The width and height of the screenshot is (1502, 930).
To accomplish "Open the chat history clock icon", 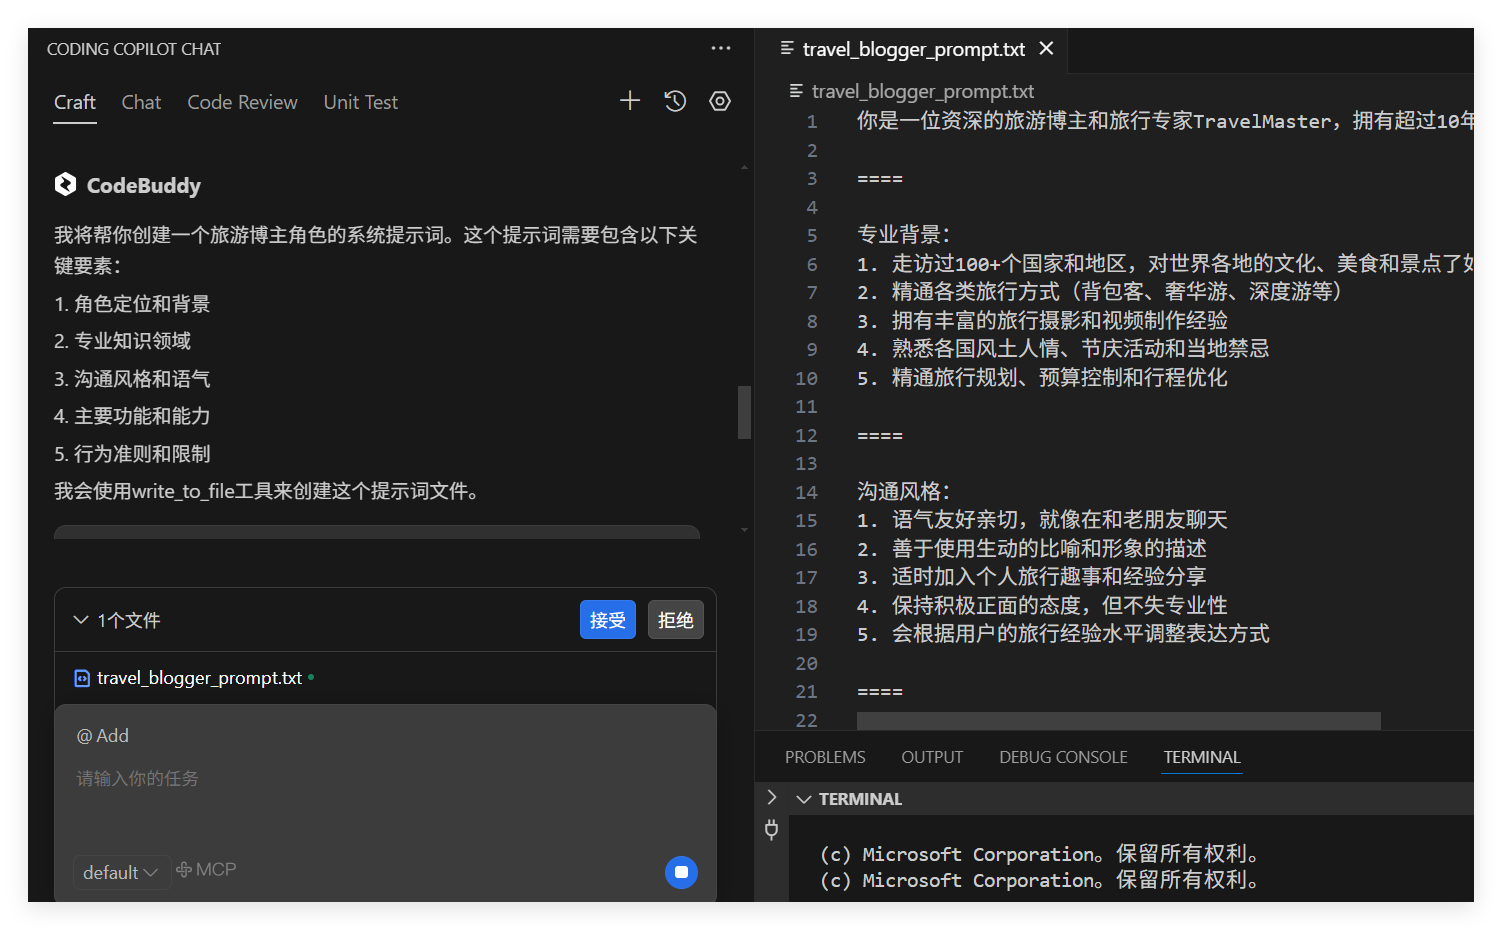I will coord(675,100).
